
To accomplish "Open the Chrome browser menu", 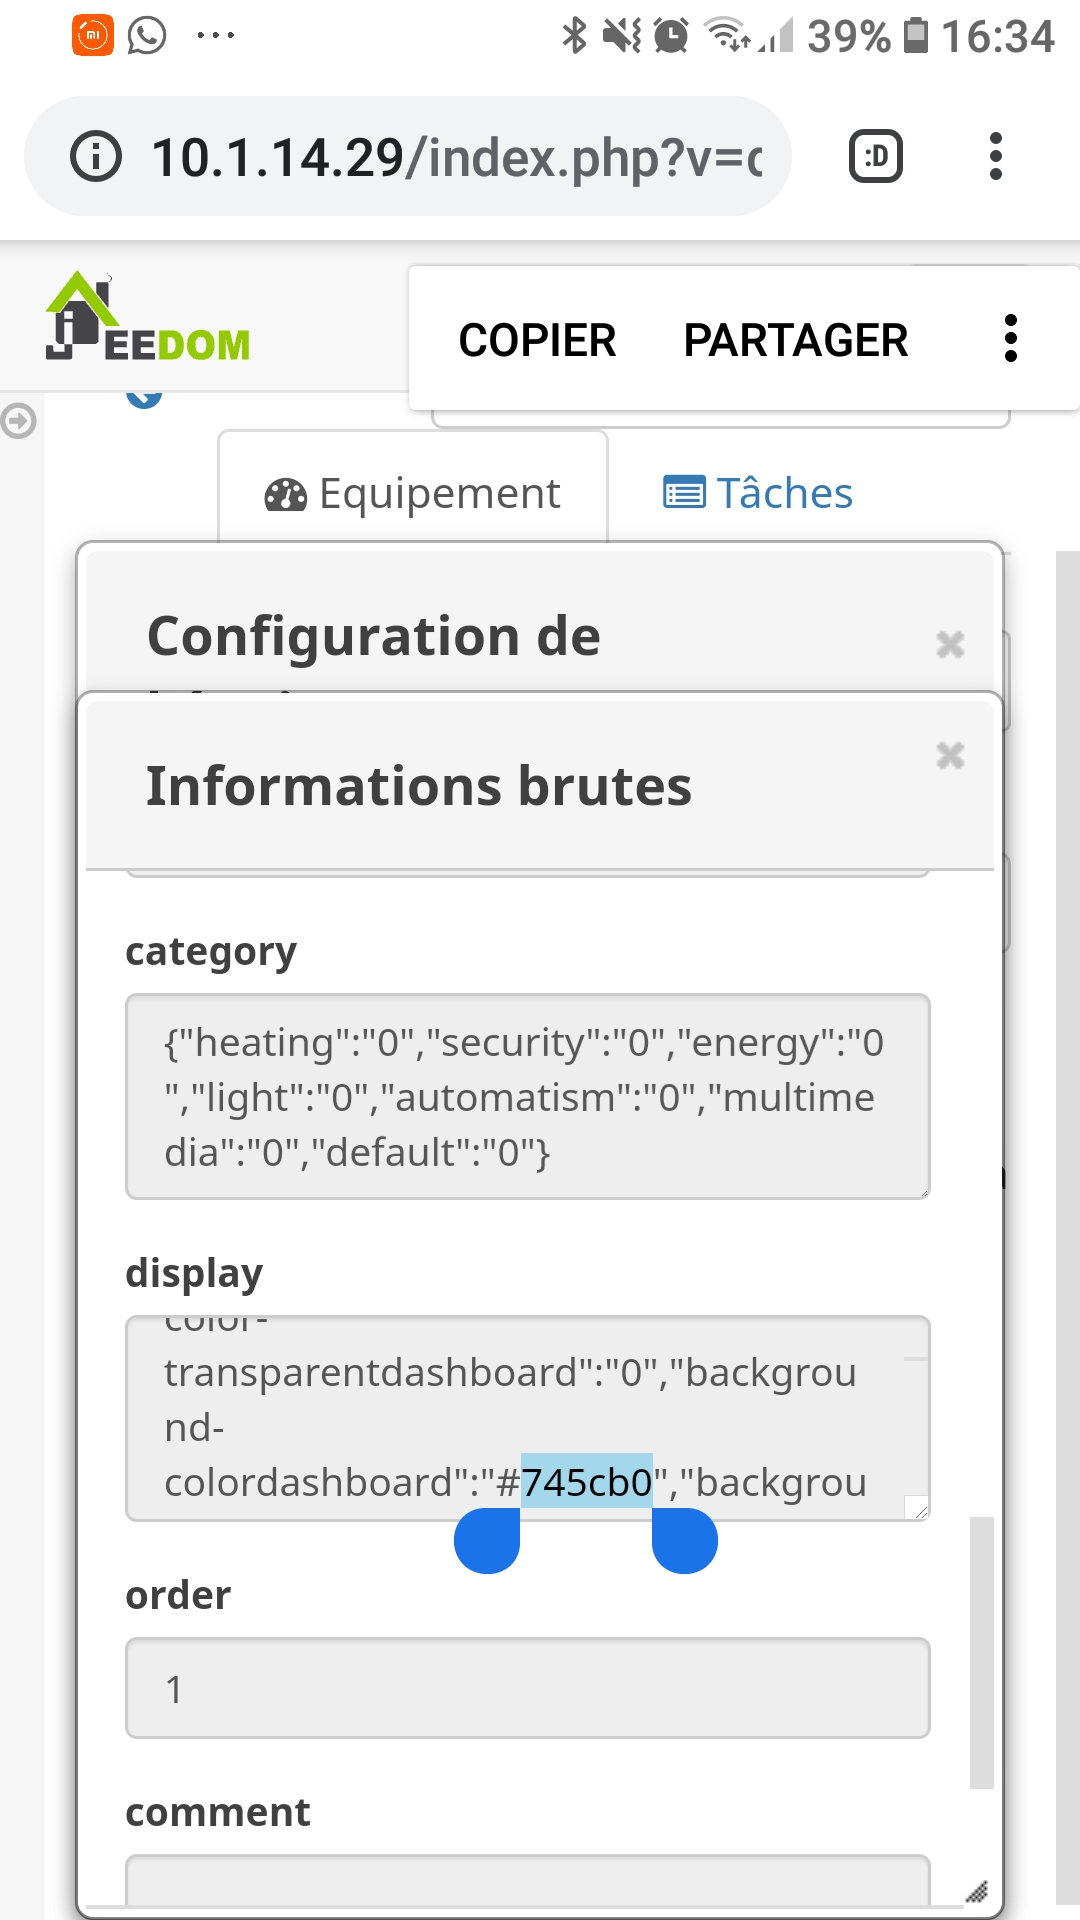I will pyautogui.click(x=996, y=156).
